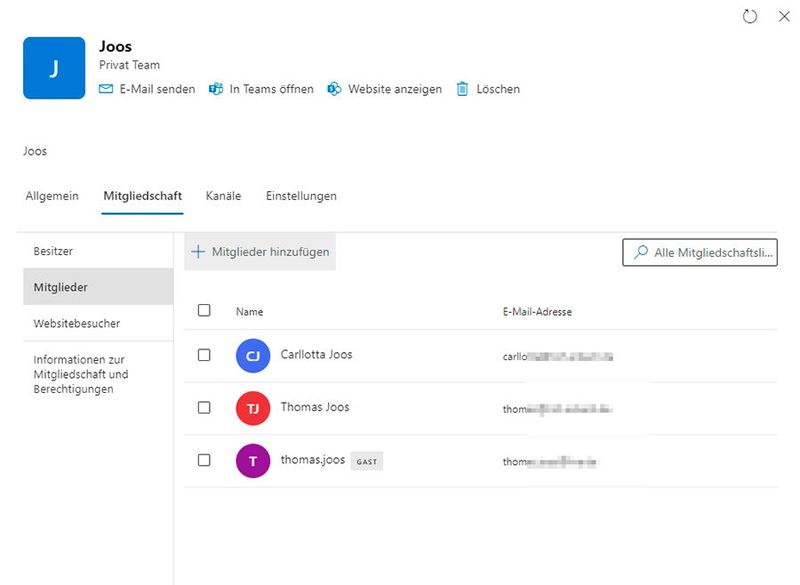Toggle the select-all checkbox in header
Screen dimensions: 800x585
click(x=204, y=311)
